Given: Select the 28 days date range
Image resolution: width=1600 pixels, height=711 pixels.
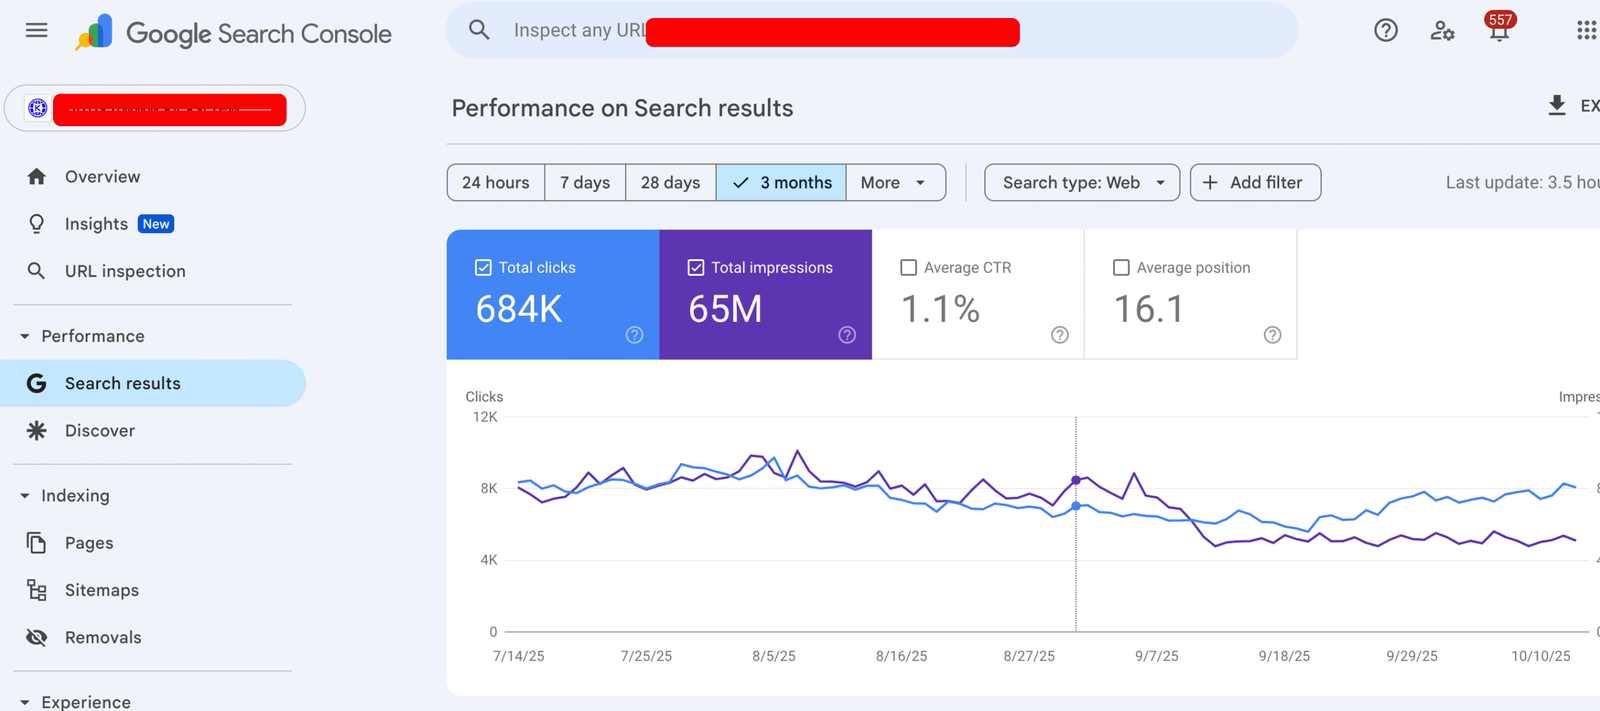Looking at the screenshot, I should pos(670,183).
